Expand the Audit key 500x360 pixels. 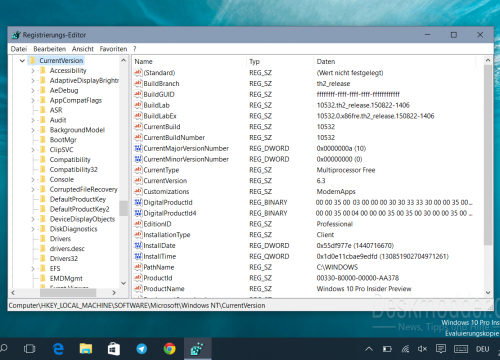click(33, 120)
